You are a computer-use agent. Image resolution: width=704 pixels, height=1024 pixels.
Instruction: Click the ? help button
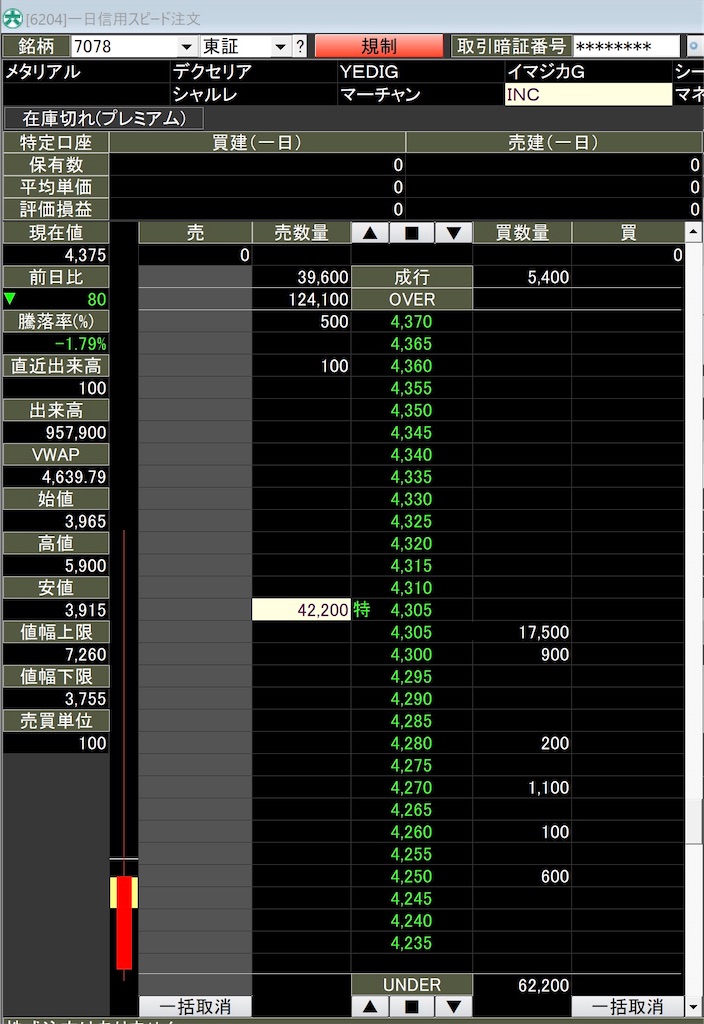point(300,46)
